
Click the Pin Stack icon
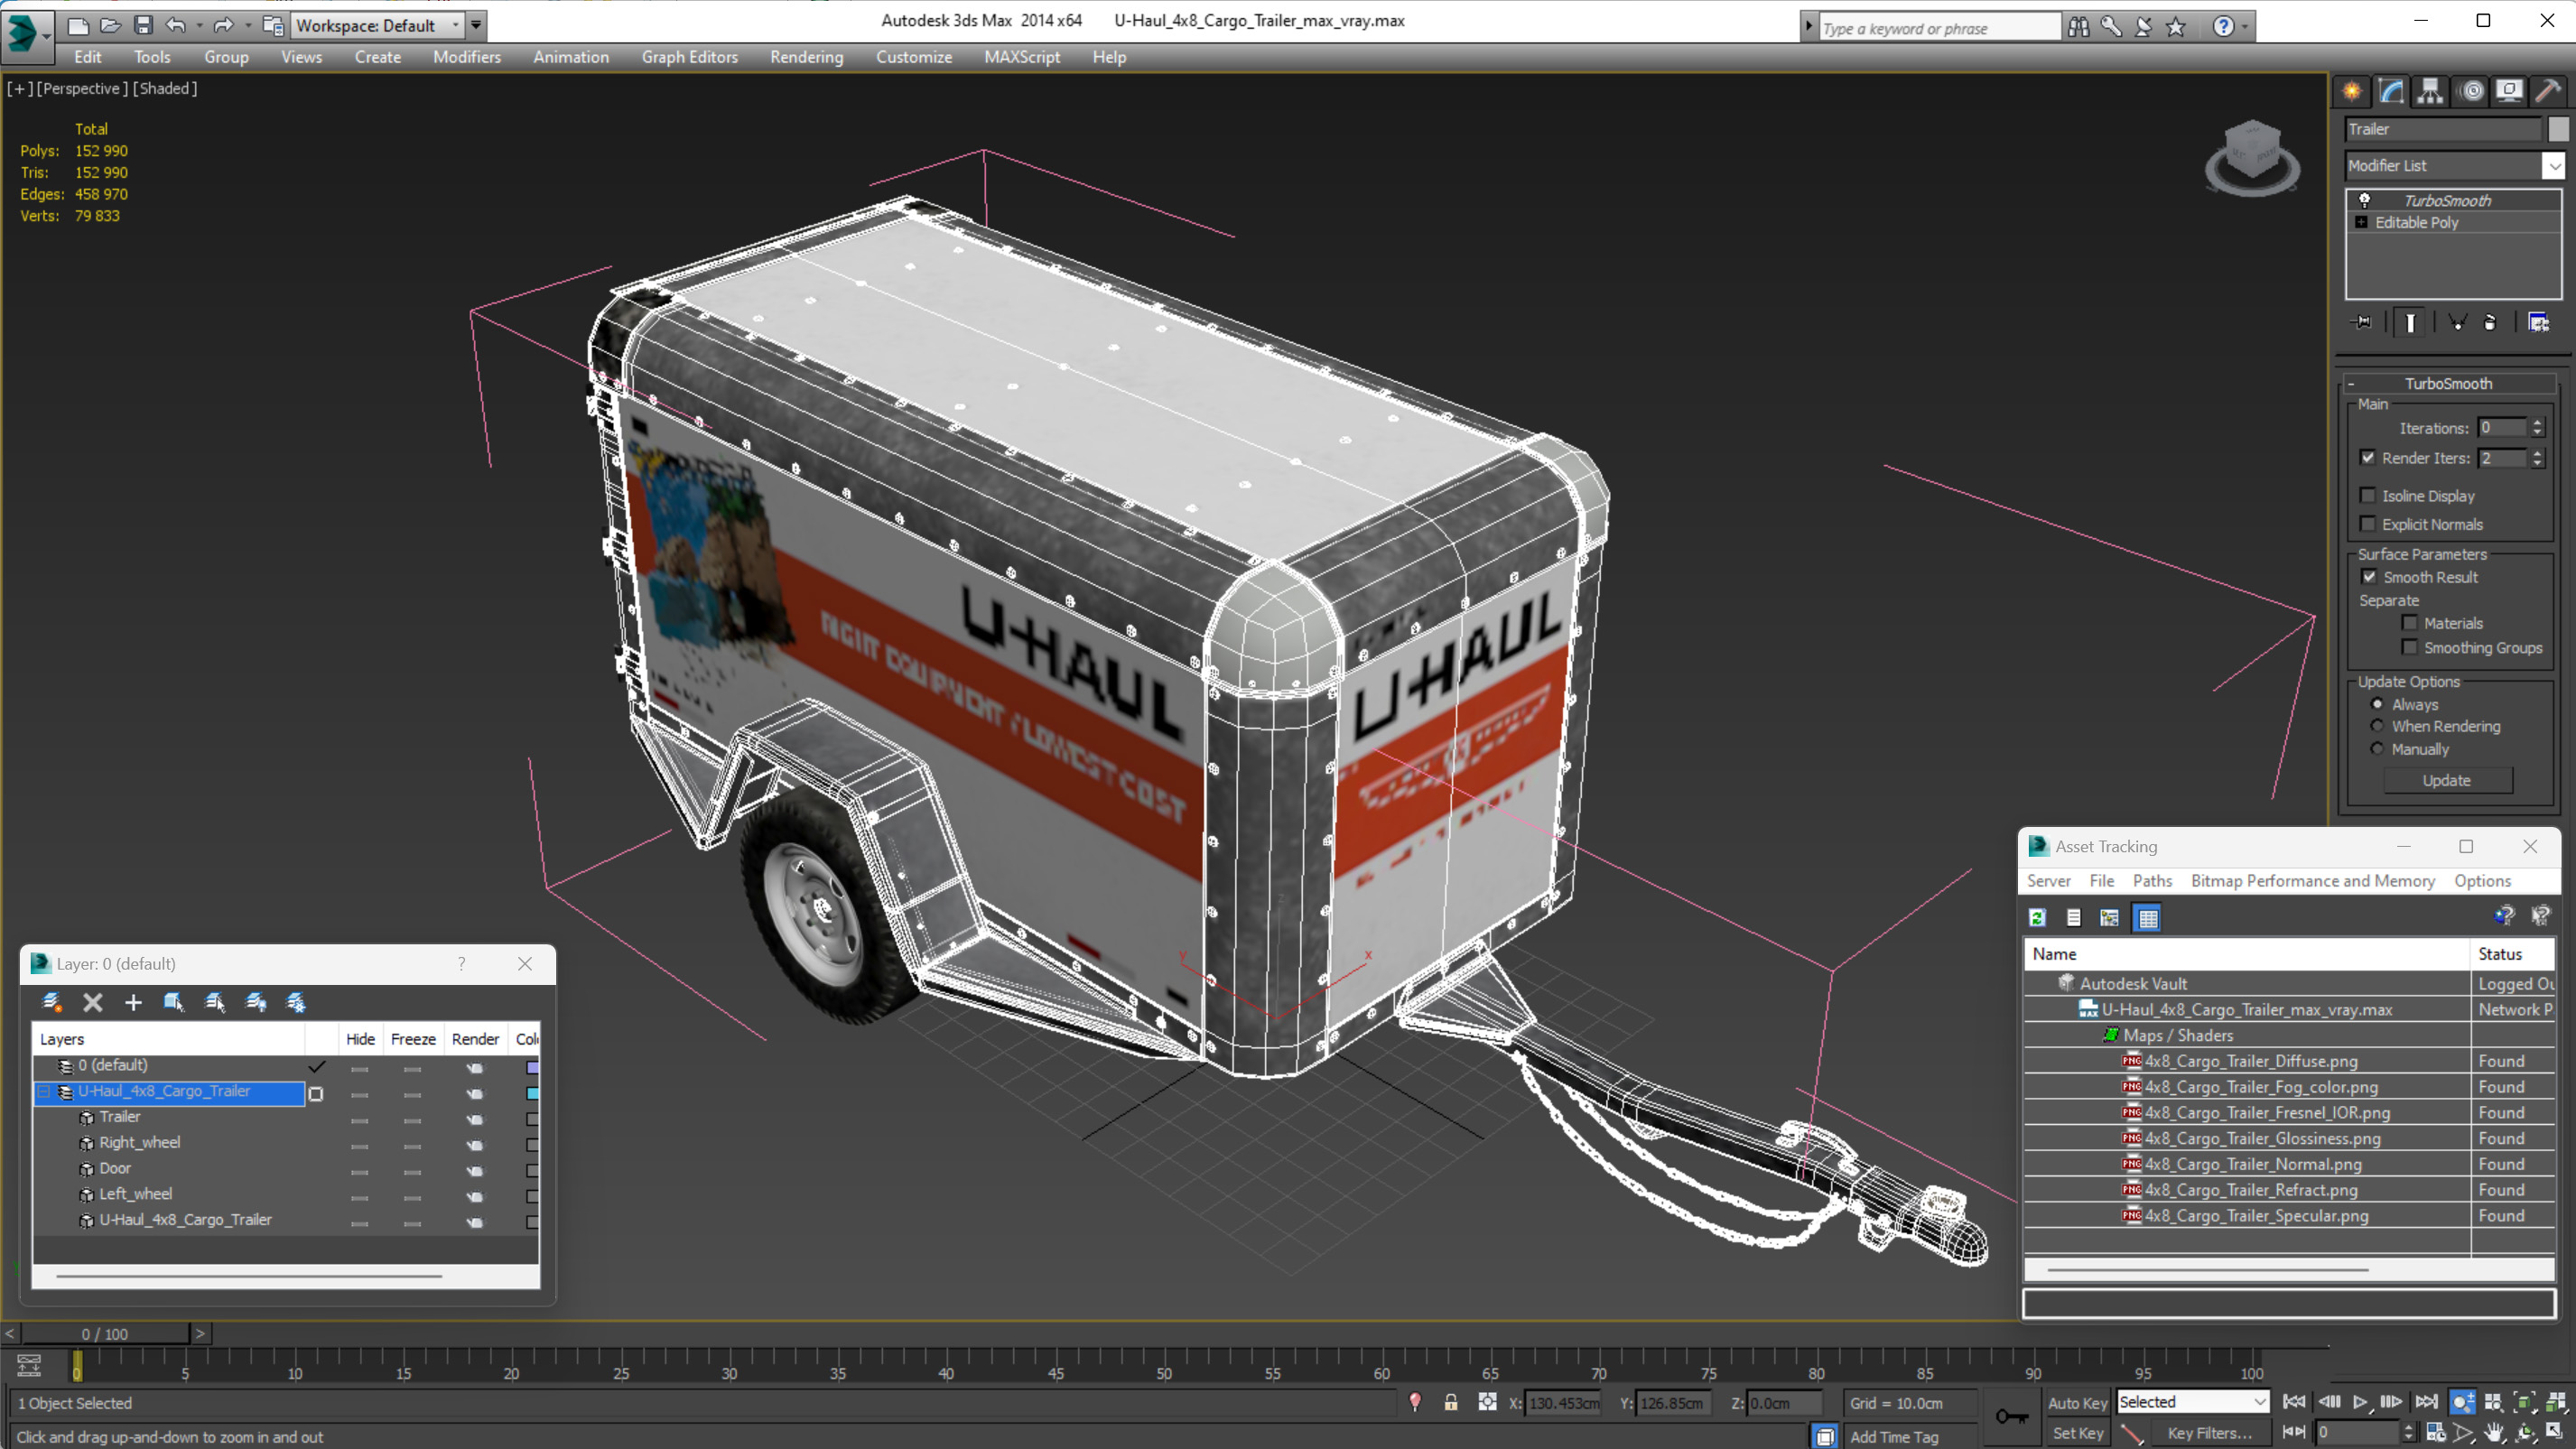(2362, 322)
